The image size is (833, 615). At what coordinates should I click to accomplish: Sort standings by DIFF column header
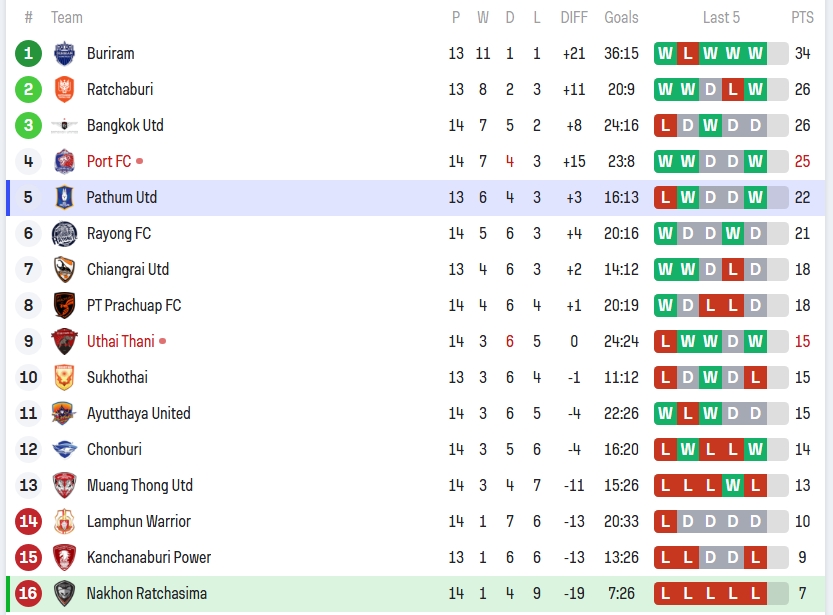coord(574,17)
